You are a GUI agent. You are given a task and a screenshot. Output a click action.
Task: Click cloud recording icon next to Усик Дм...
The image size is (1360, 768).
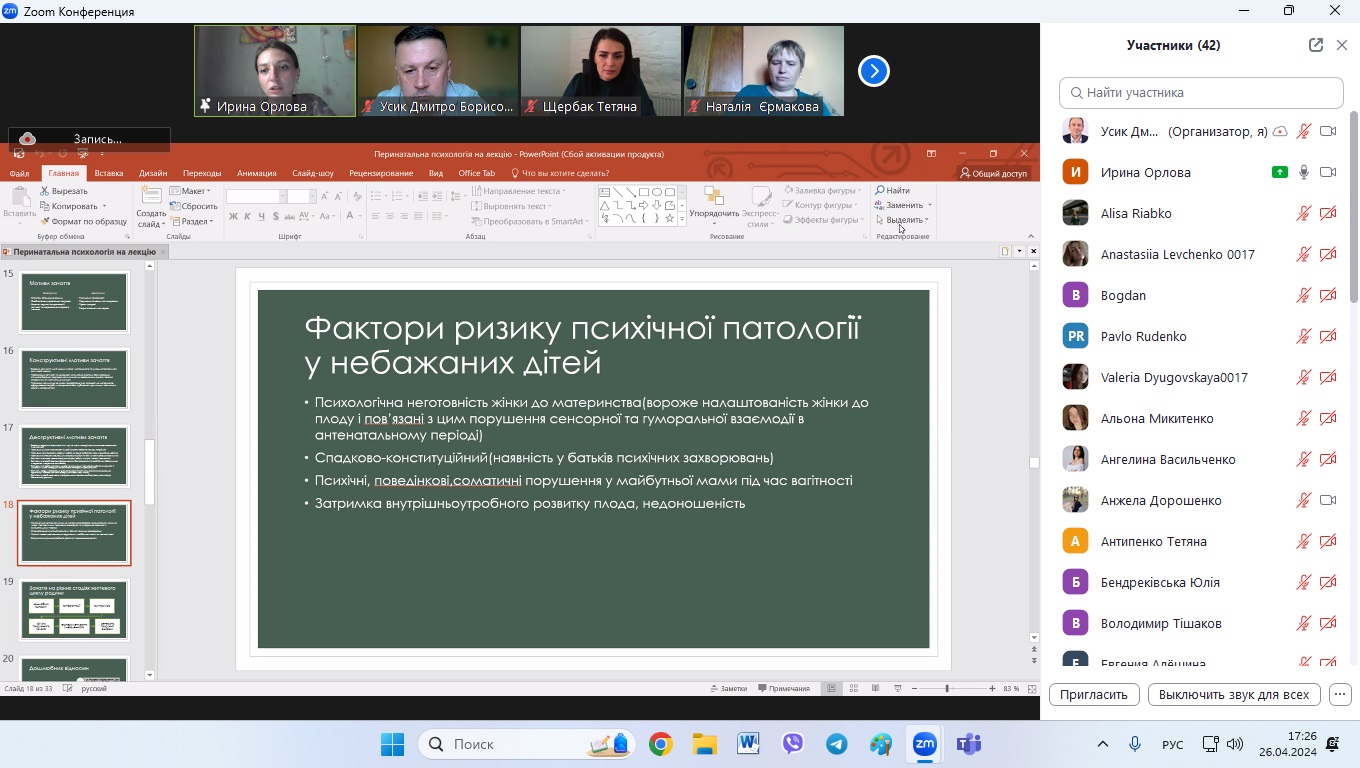1280,131
